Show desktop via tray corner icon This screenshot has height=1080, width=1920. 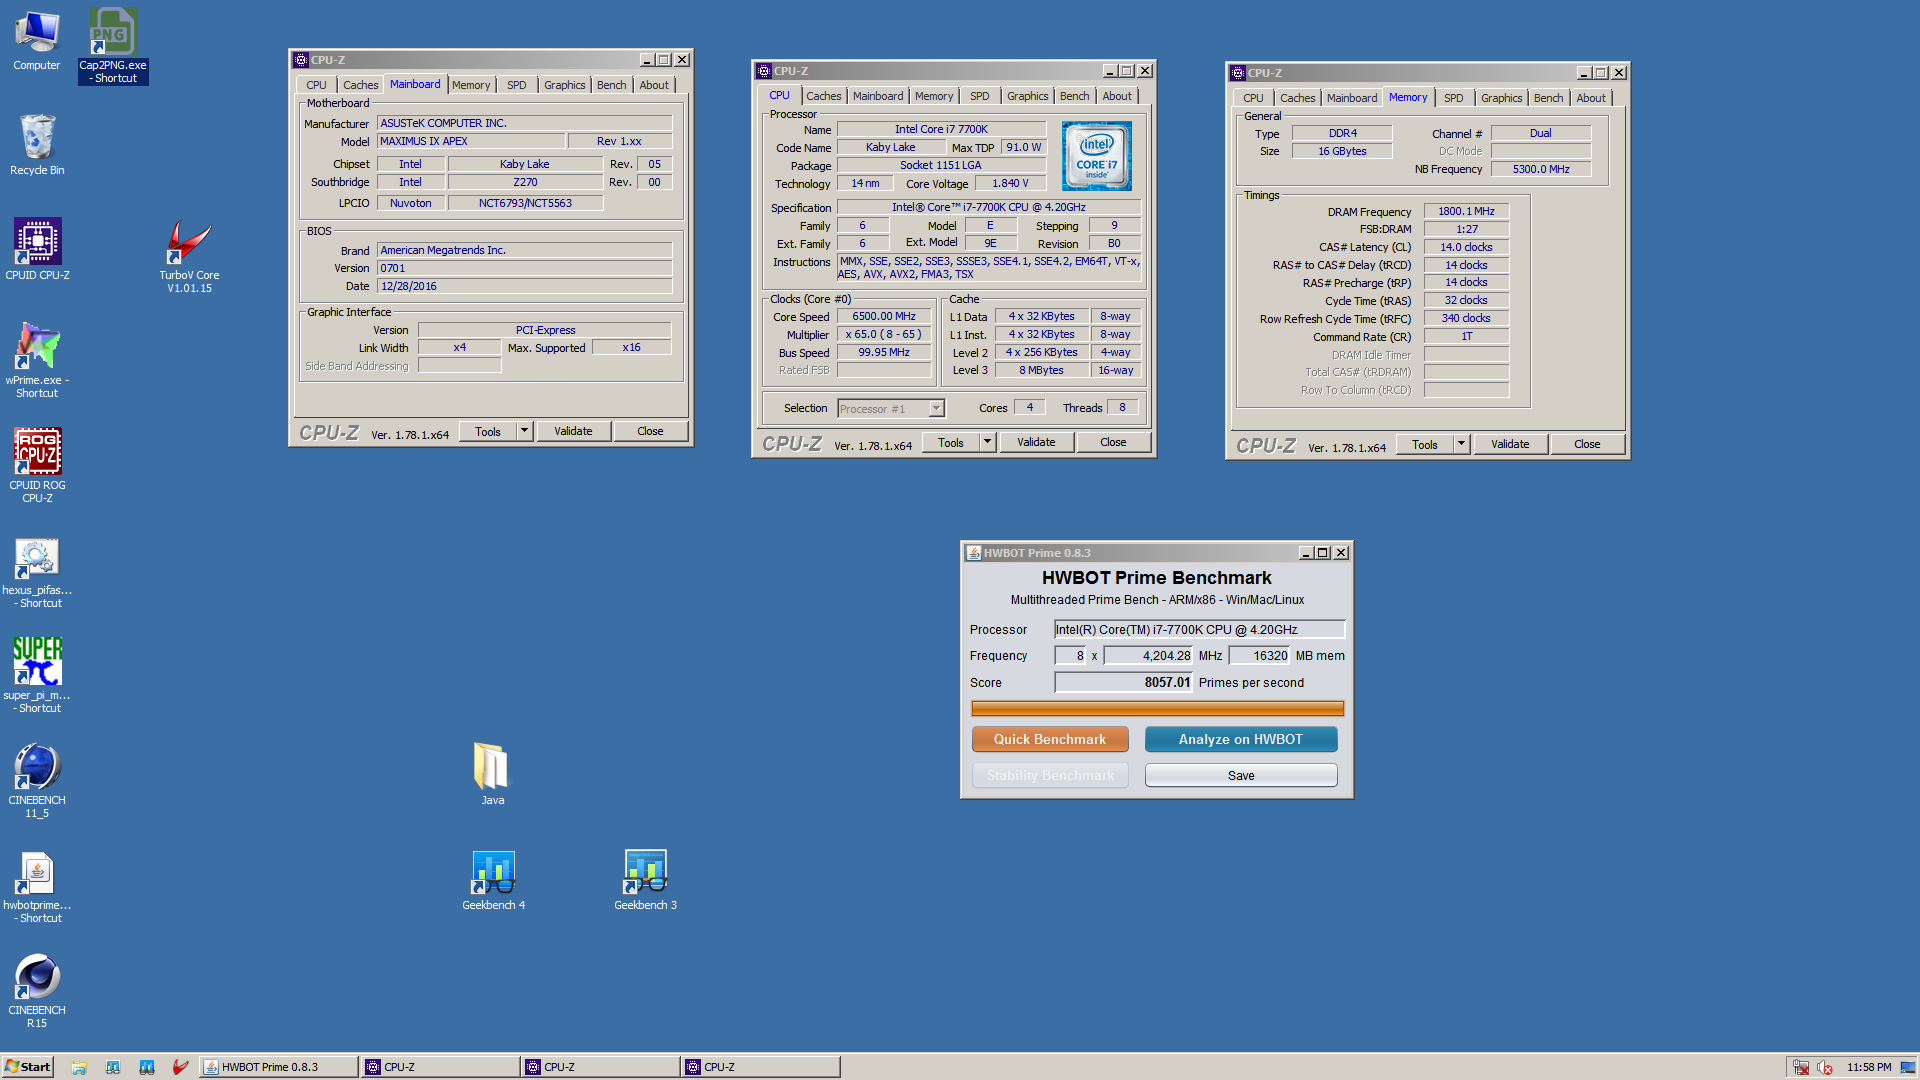tap(1908, 1067)
